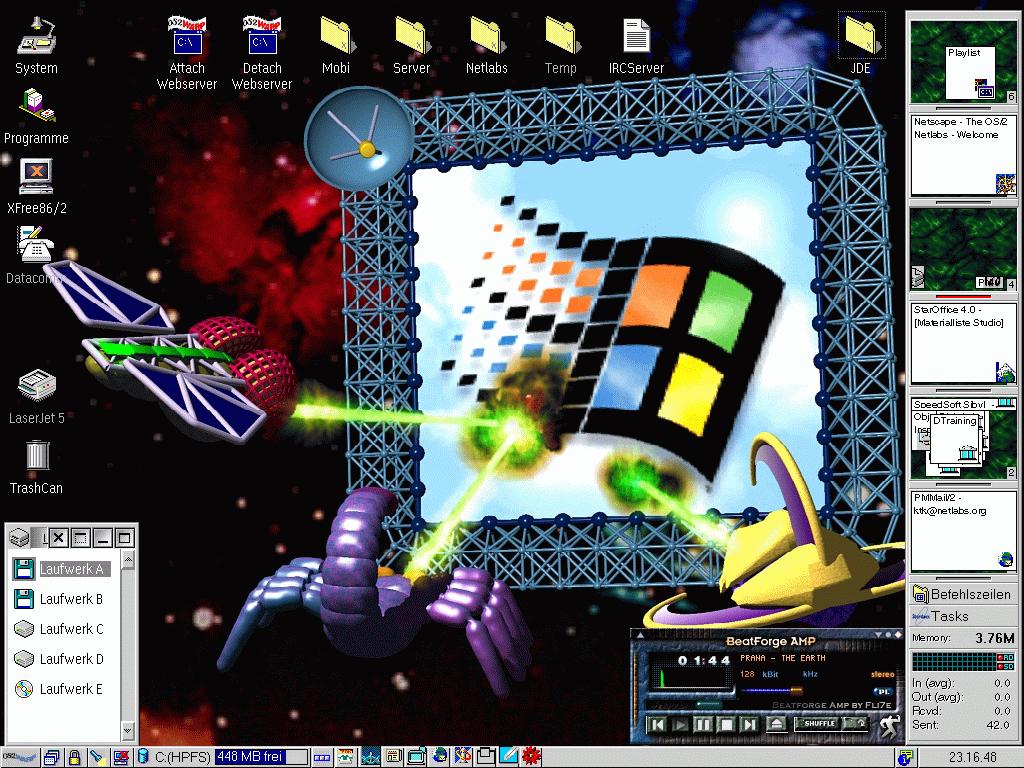Click the RD indicator in network monitor

[x=1006, y=657]
